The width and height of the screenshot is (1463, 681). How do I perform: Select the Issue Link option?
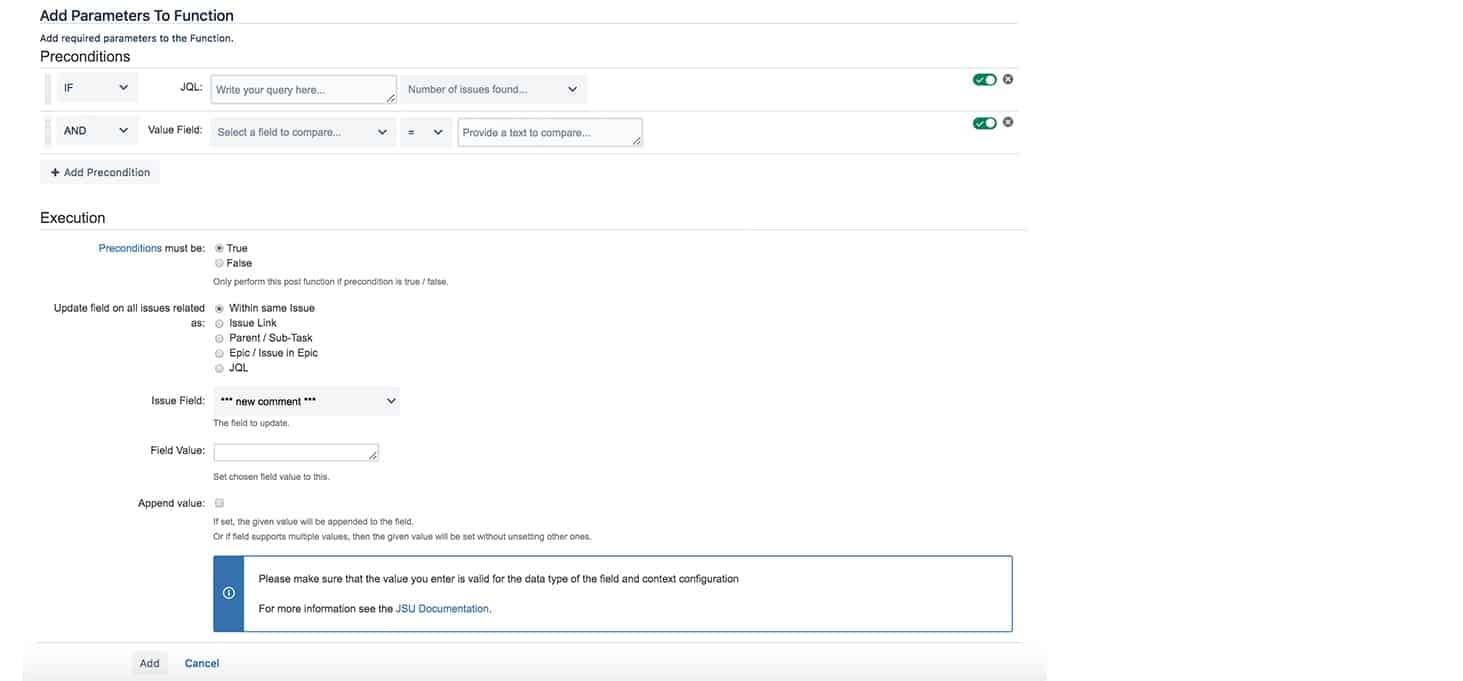click(219, 322)
